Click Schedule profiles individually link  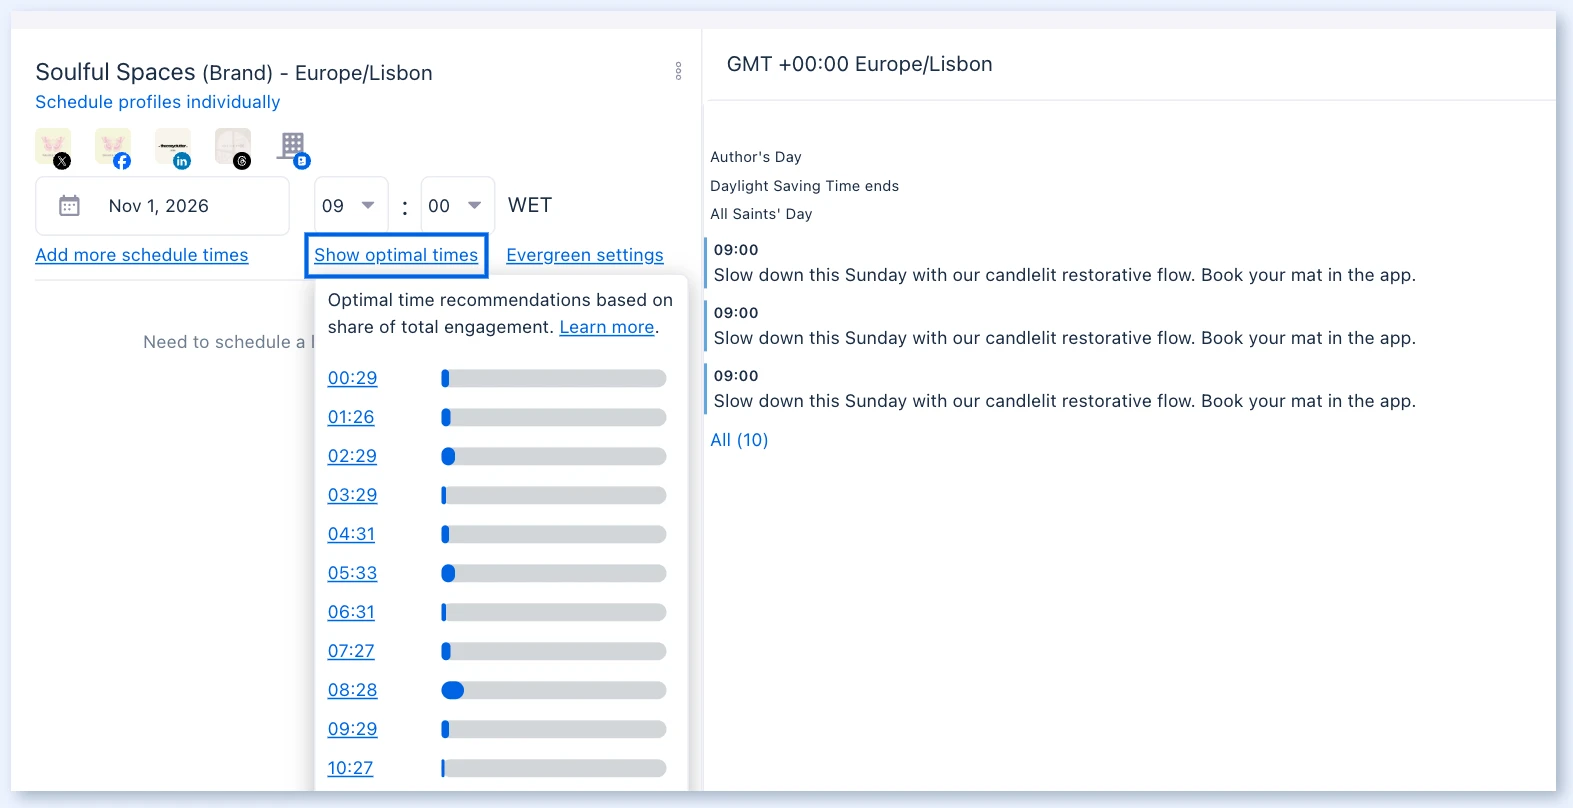click(158, 102)
